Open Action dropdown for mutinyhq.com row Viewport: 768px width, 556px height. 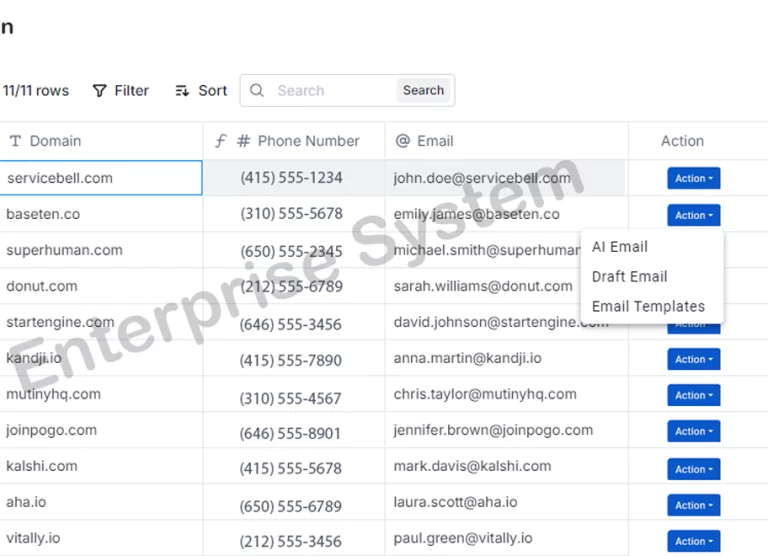tap(694, 395)
